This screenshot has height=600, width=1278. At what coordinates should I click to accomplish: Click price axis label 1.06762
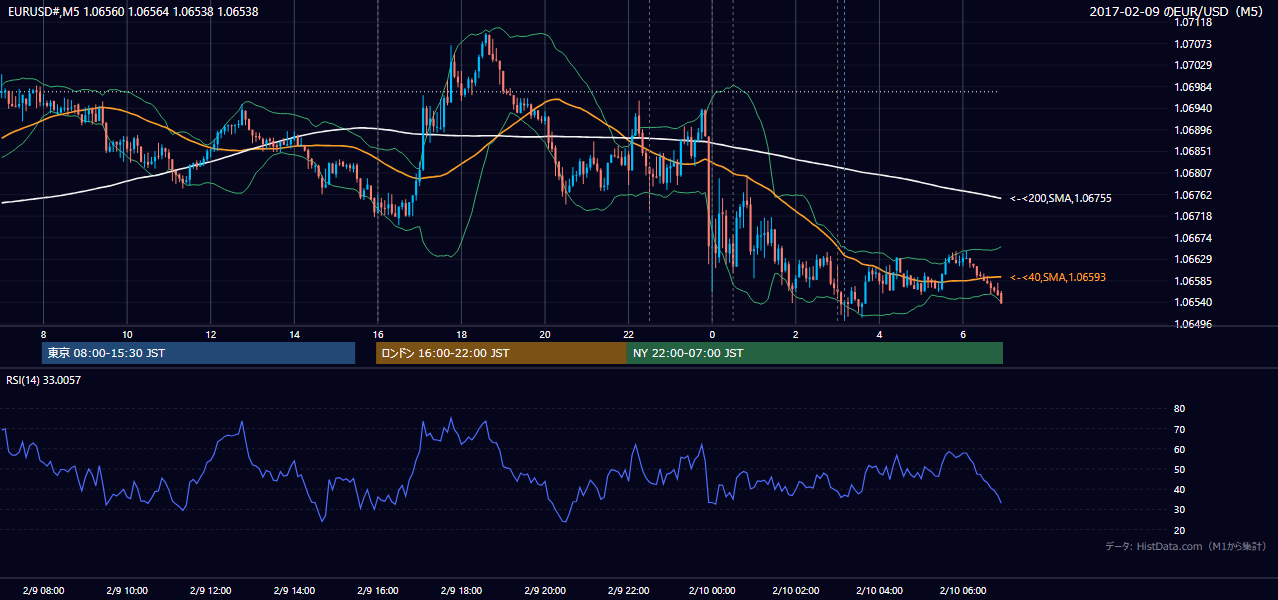pyautogui.click(x=1195, y=195)
